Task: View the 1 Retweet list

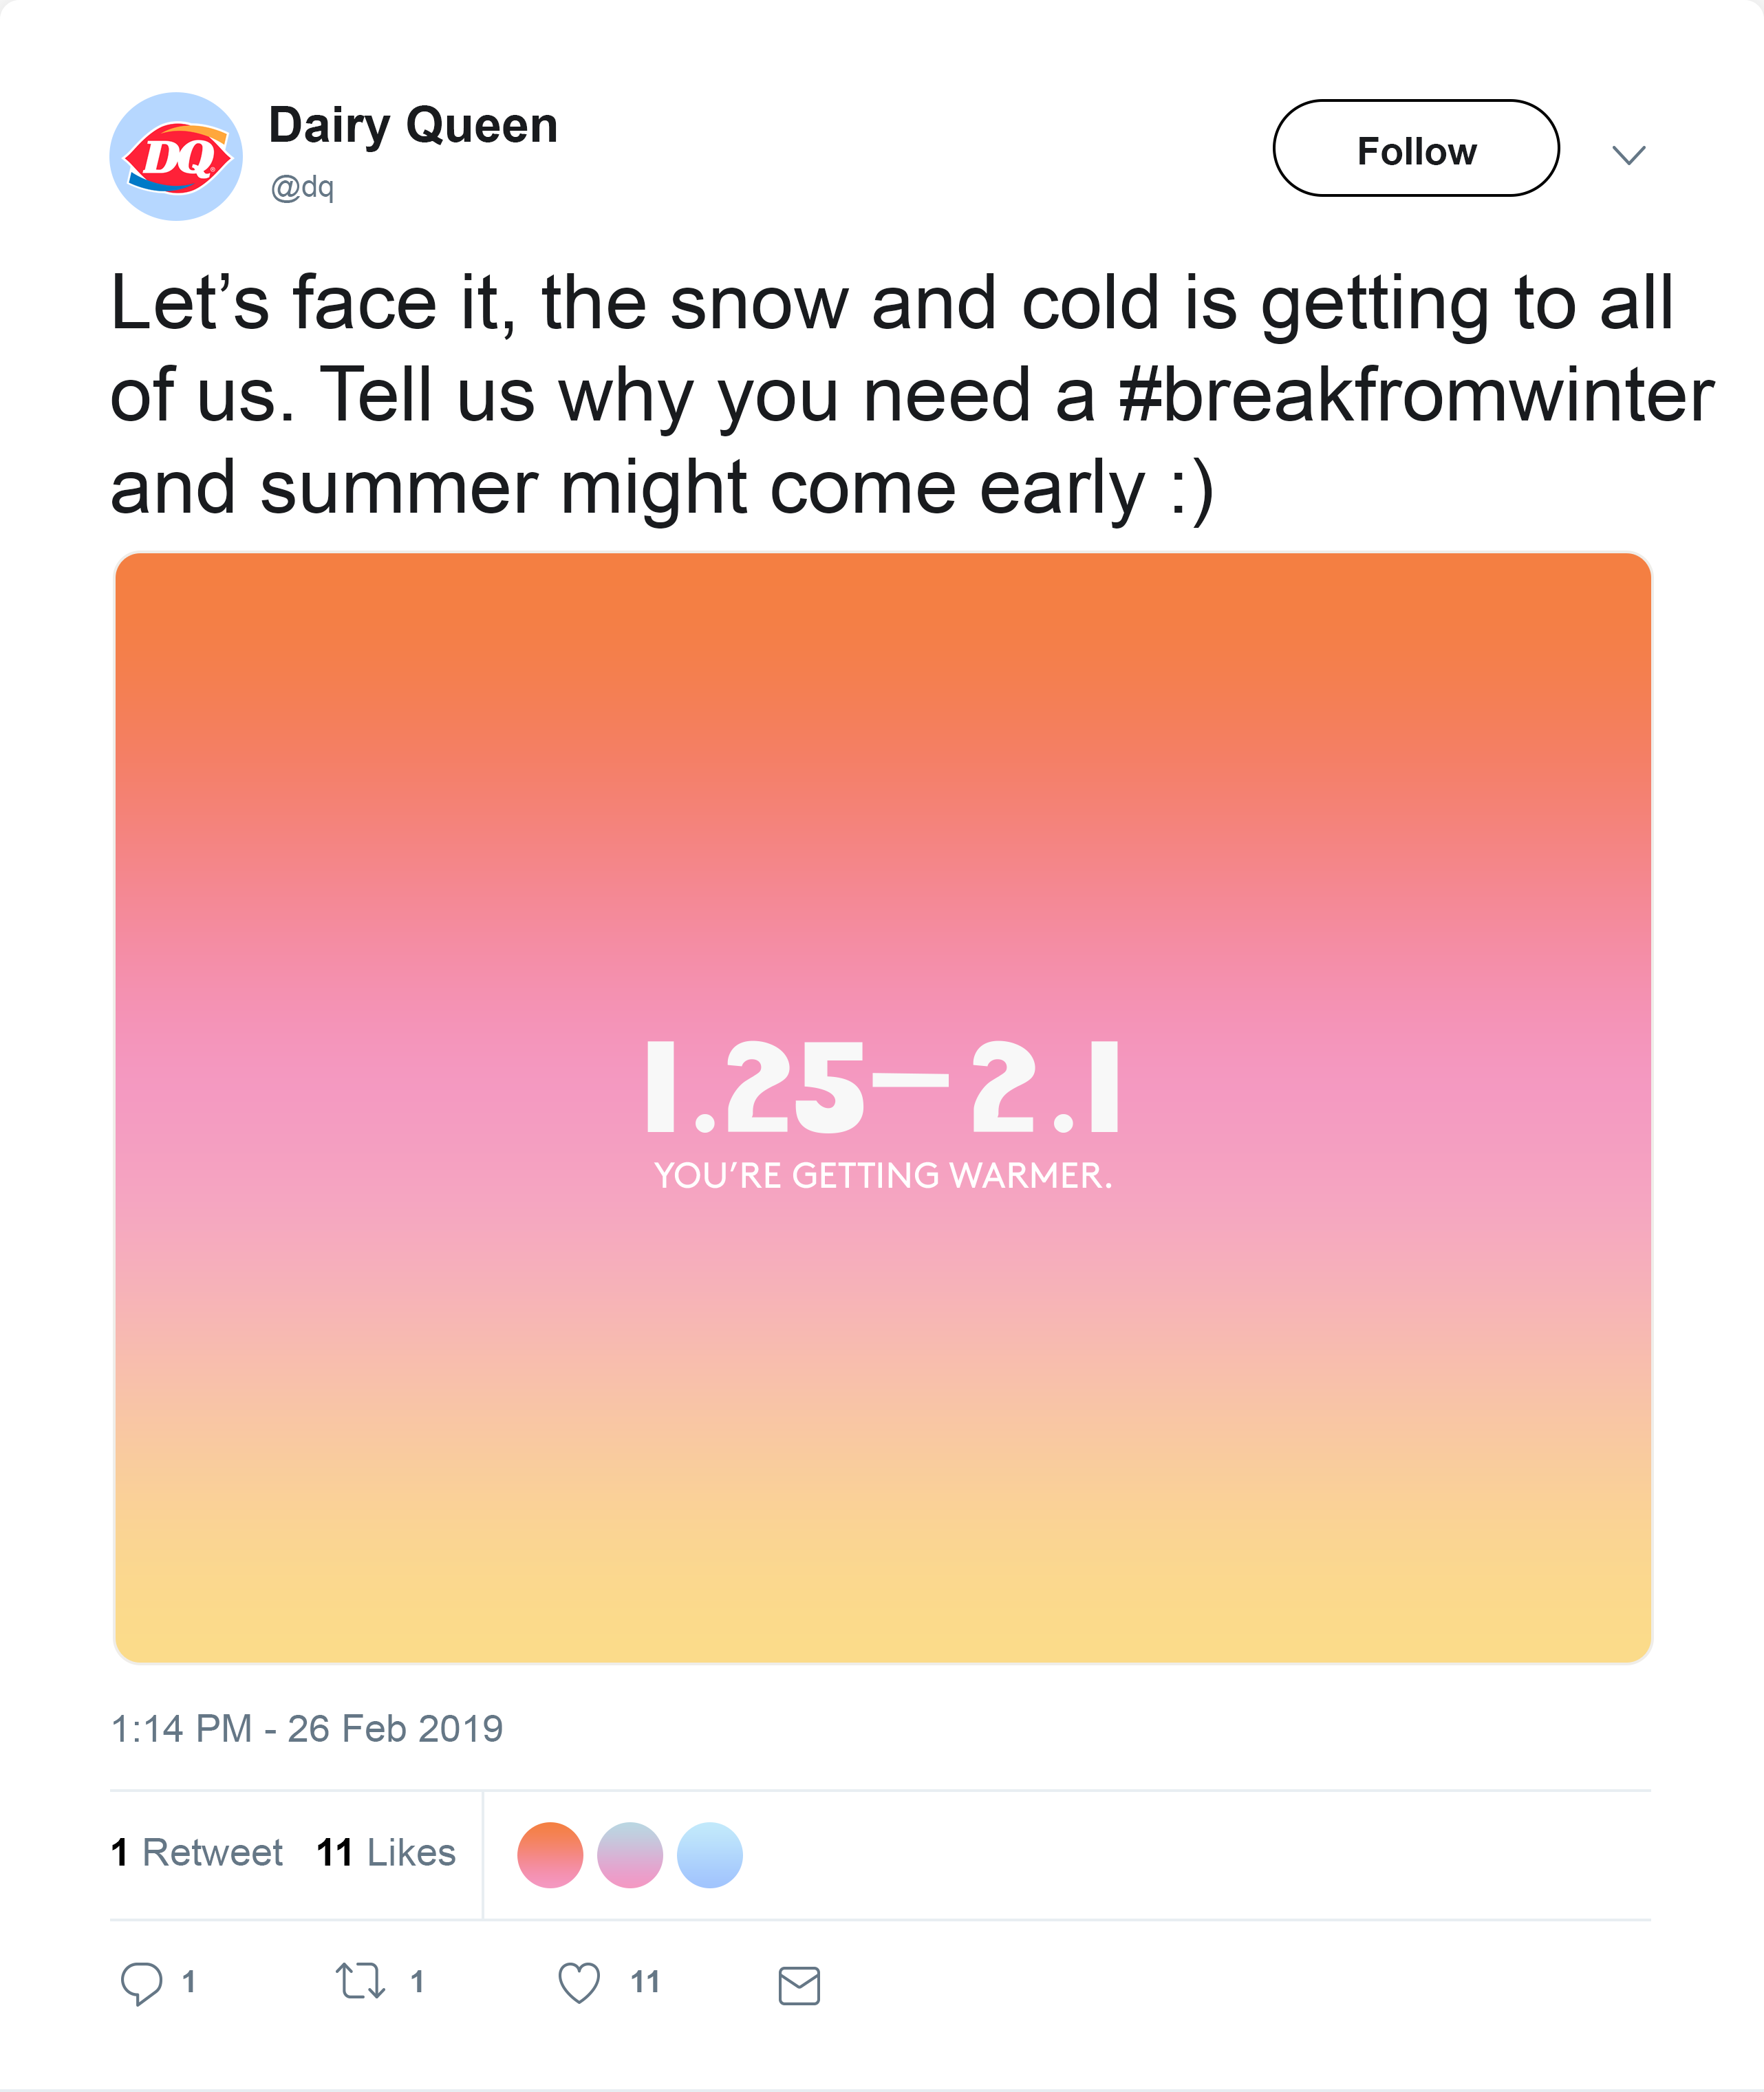Action: click(x=197, y=1853)
